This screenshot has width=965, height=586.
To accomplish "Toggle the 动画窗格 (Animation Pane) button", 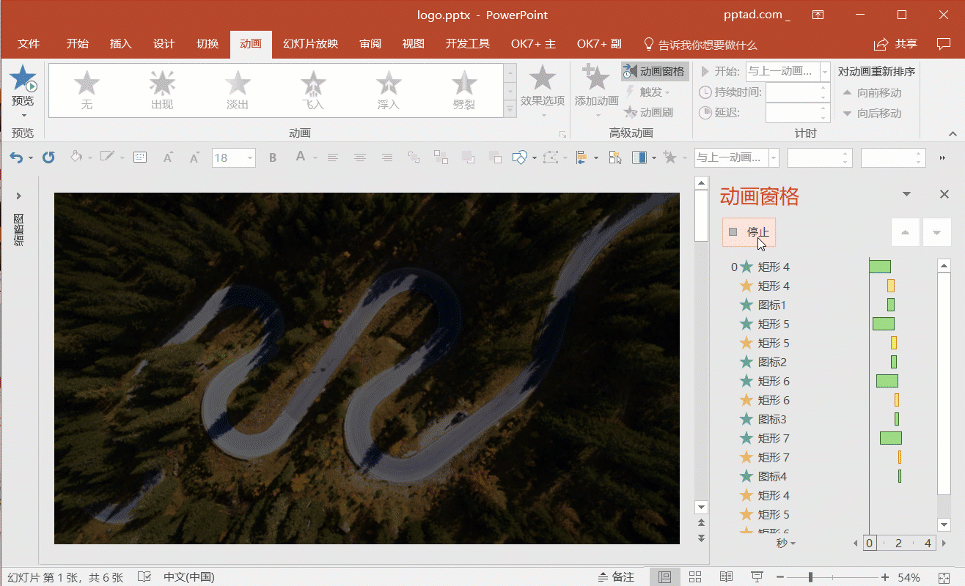I will click(x=654, y=71).
